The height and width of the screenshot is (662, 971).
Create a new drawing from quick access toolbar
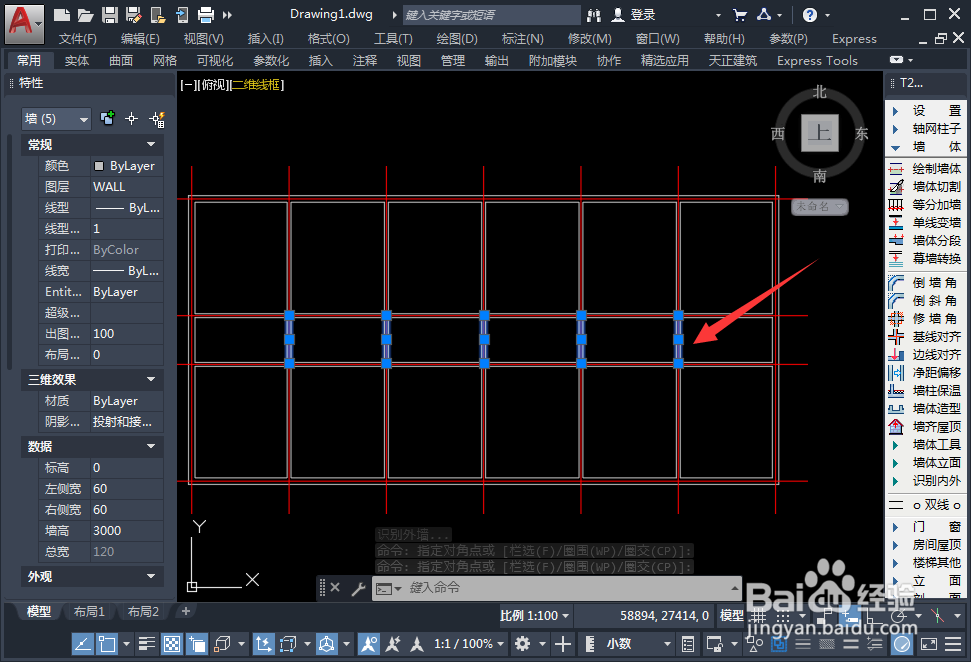61,15
